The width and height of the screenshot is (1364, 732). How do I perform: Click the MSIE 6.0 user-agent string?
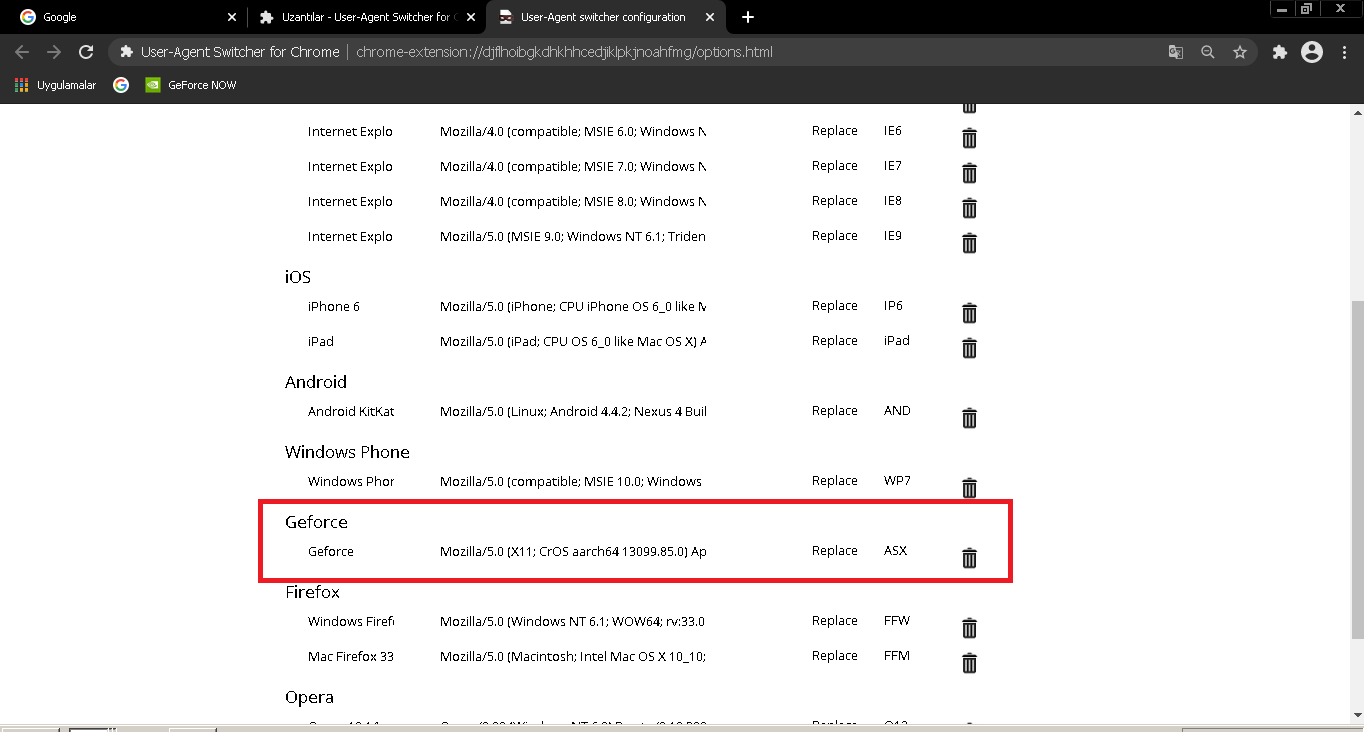(x=573, y=131)
